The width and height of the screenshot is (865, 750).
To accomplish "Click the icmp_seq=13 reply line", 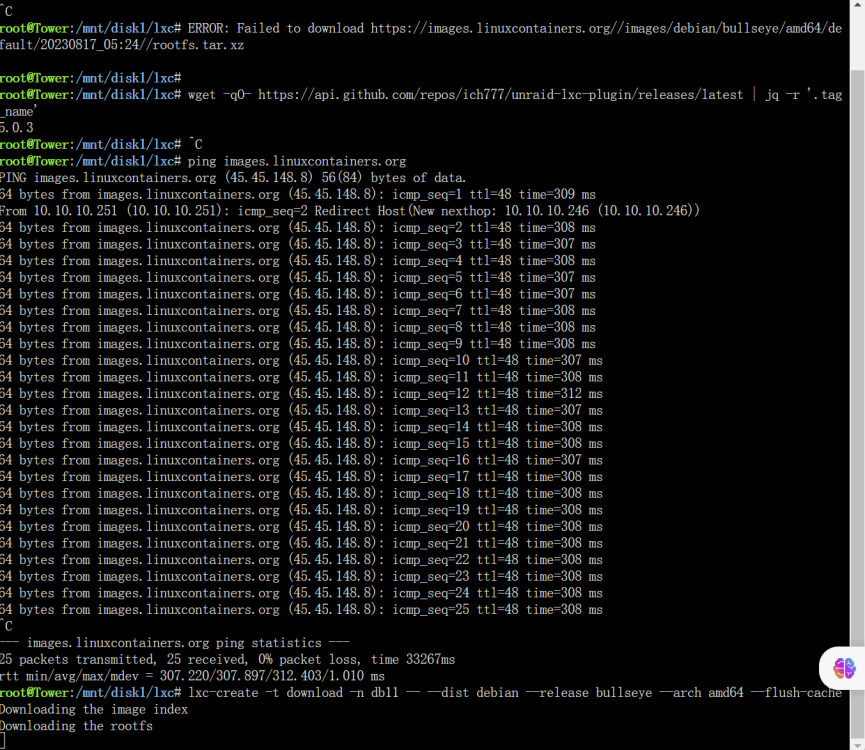I will pyautogui.click(x=301, y=410).
